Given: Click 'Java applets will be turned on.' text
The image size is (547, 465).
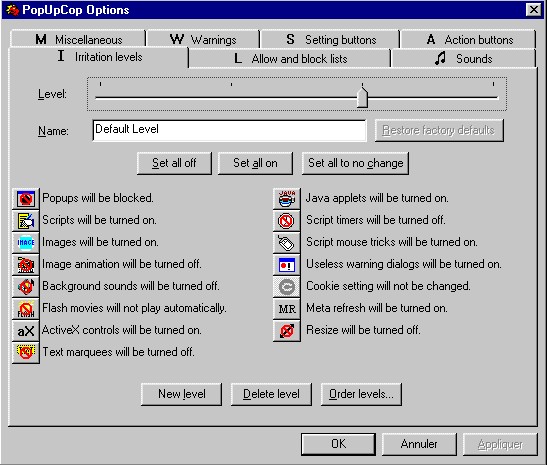Looking at the screenshot, I should (377, 198).
